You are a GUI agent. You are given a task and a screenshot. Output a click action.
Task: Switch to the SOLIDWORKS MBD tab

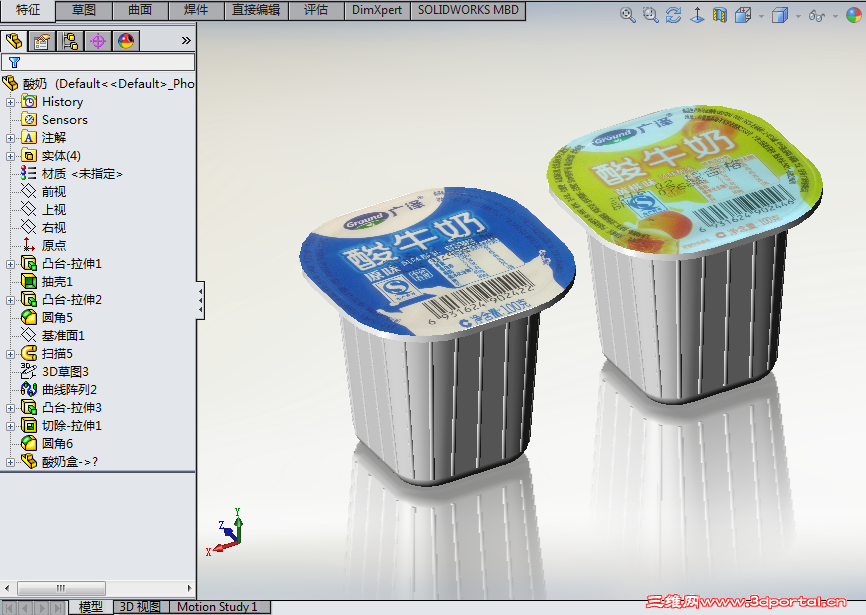(468, 10)
